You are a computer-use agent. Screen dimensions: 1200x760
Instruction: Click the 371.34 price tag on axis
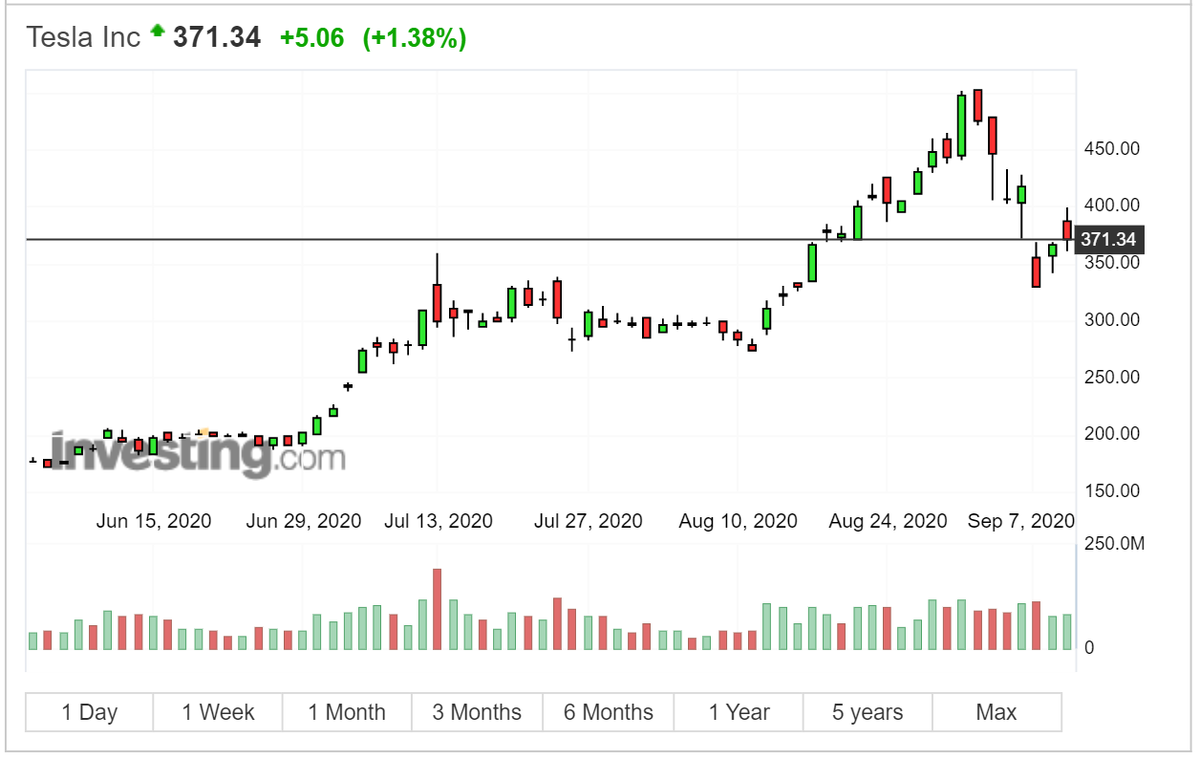coord(1108,240)
